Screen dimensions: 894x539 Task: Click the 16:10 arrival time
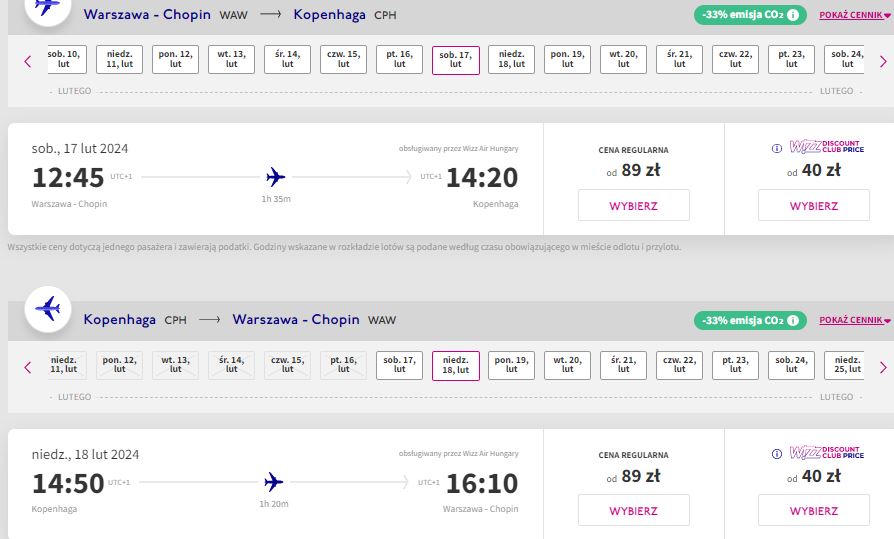tap(482, 483)
